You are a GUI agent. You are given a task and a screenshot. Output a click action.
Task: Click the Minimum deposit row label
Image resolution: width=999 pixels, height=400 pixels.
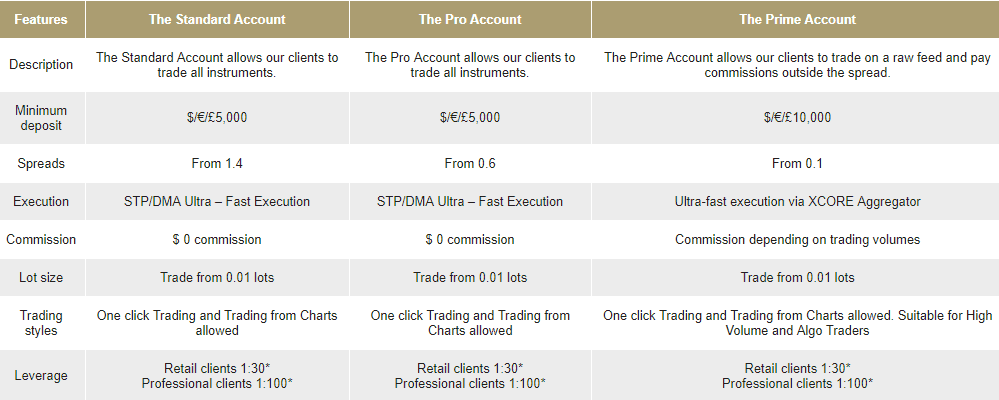coord(41,118)
